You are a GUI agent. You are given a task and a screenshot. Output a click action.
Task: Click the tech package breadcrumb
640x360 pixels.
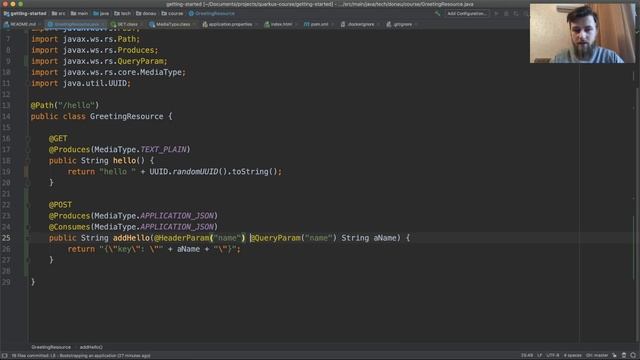click(122, 13)
